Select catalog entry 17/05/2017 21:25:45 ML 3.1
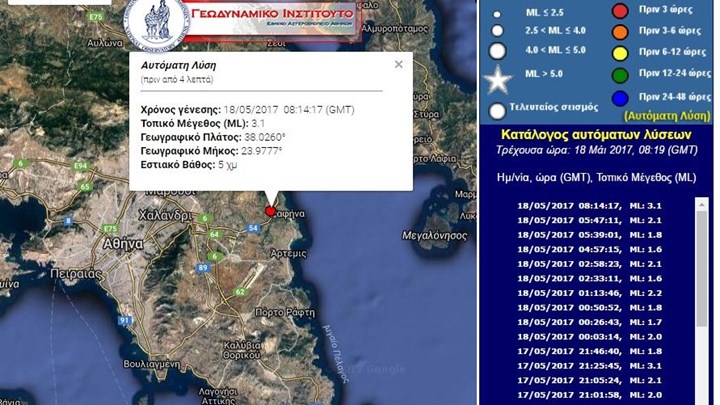This screenshot has width=720, height=405. point(590,366)
